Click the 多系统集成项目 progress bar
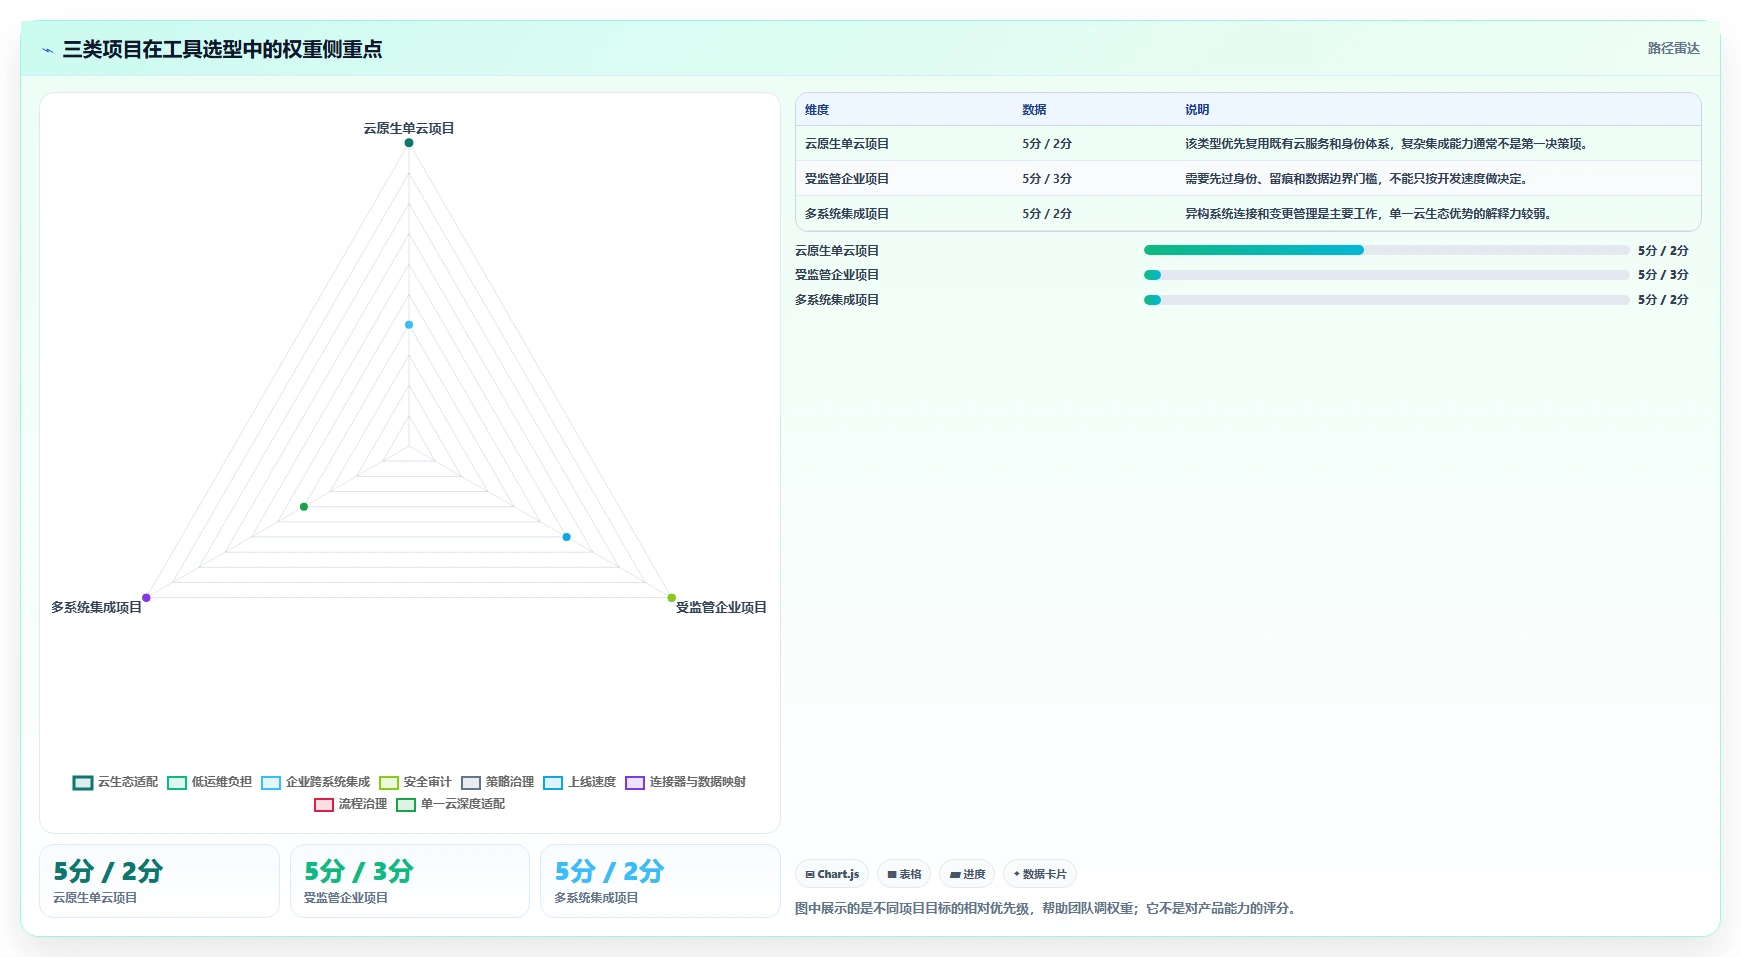 point(1386,300)
